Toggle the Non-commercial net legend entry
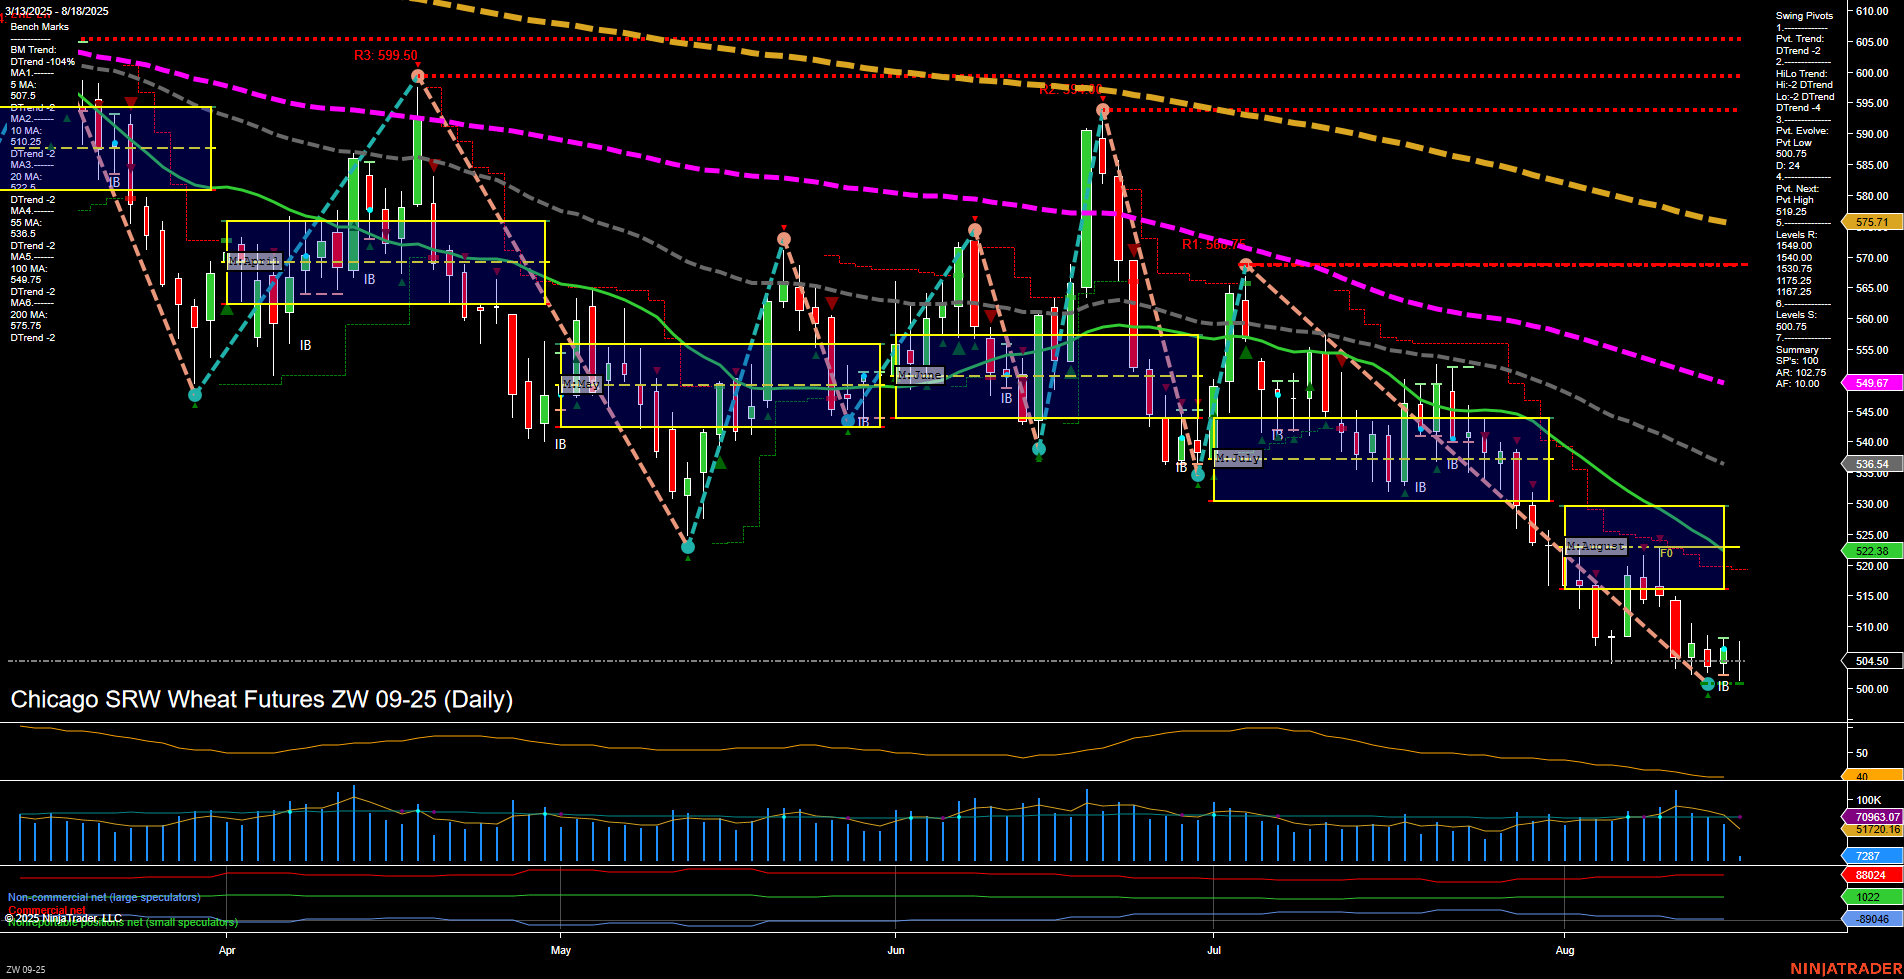The image size is (1904, 979). point(103,897)
